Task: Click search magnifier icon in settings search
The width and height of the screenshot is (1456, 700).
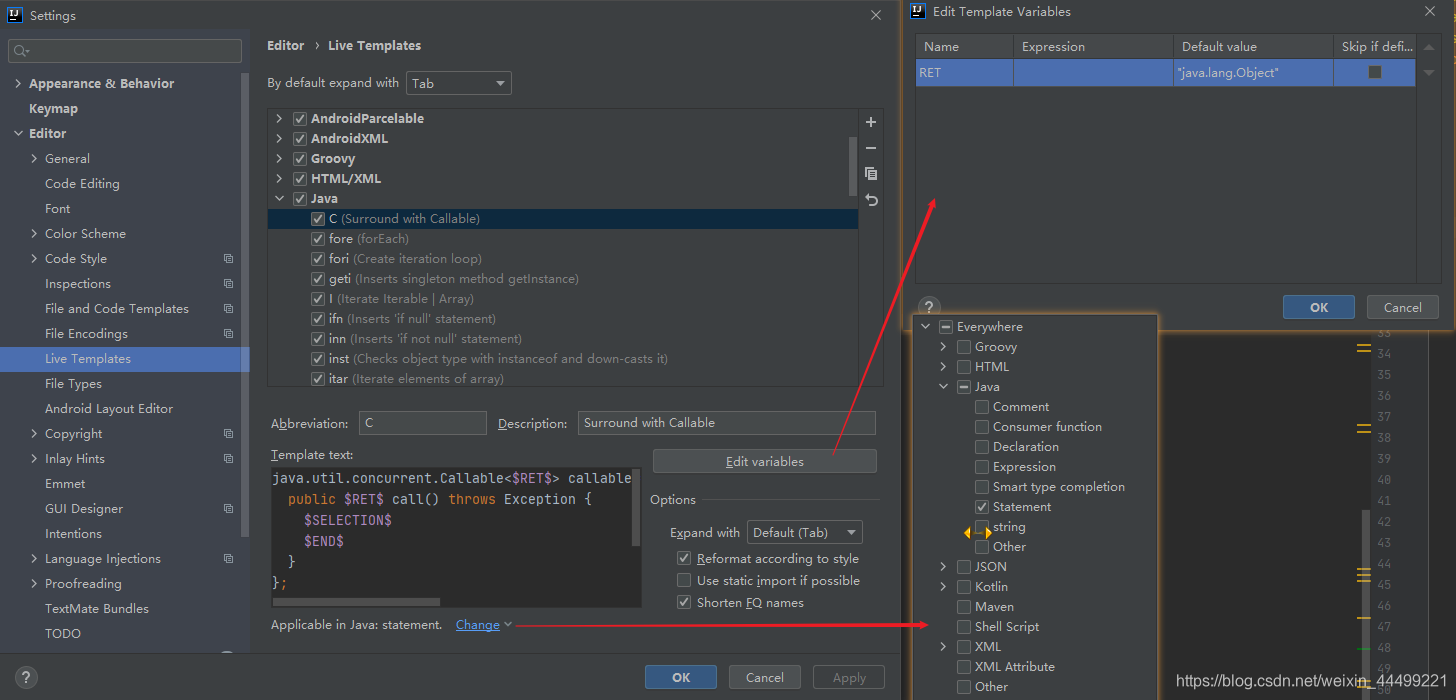Action: pyautogui.click(x=22, y=51)
